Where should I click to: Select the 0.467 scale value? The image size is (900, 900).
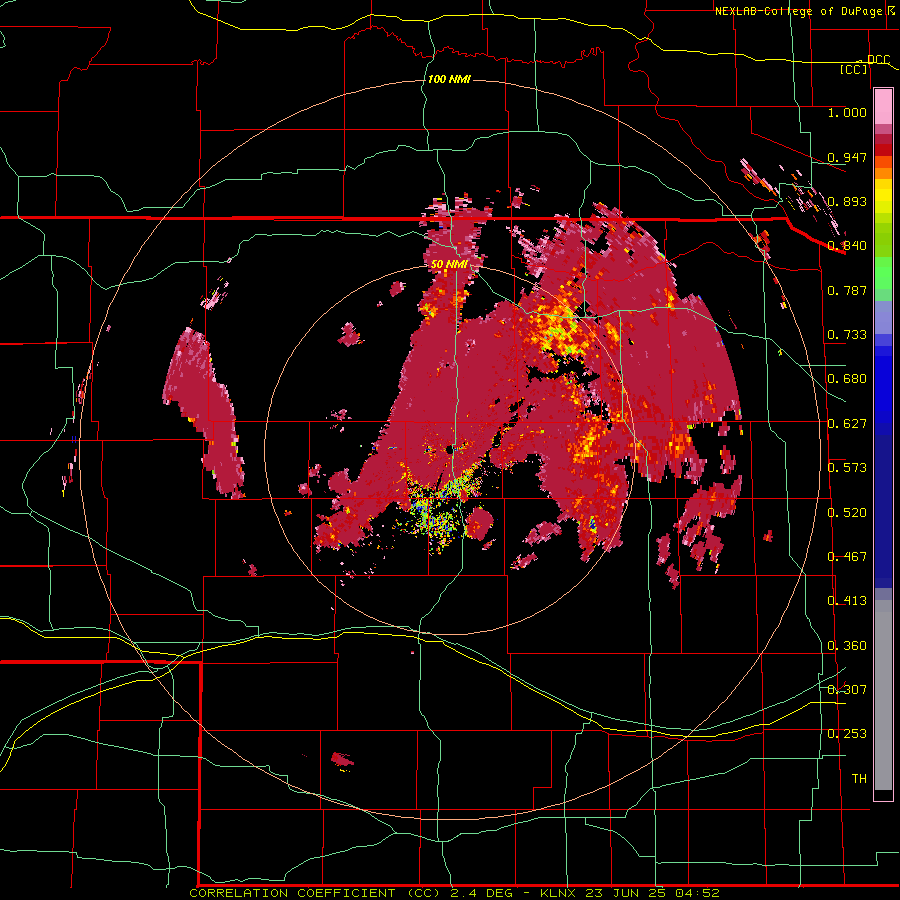[x=847, y=557]
